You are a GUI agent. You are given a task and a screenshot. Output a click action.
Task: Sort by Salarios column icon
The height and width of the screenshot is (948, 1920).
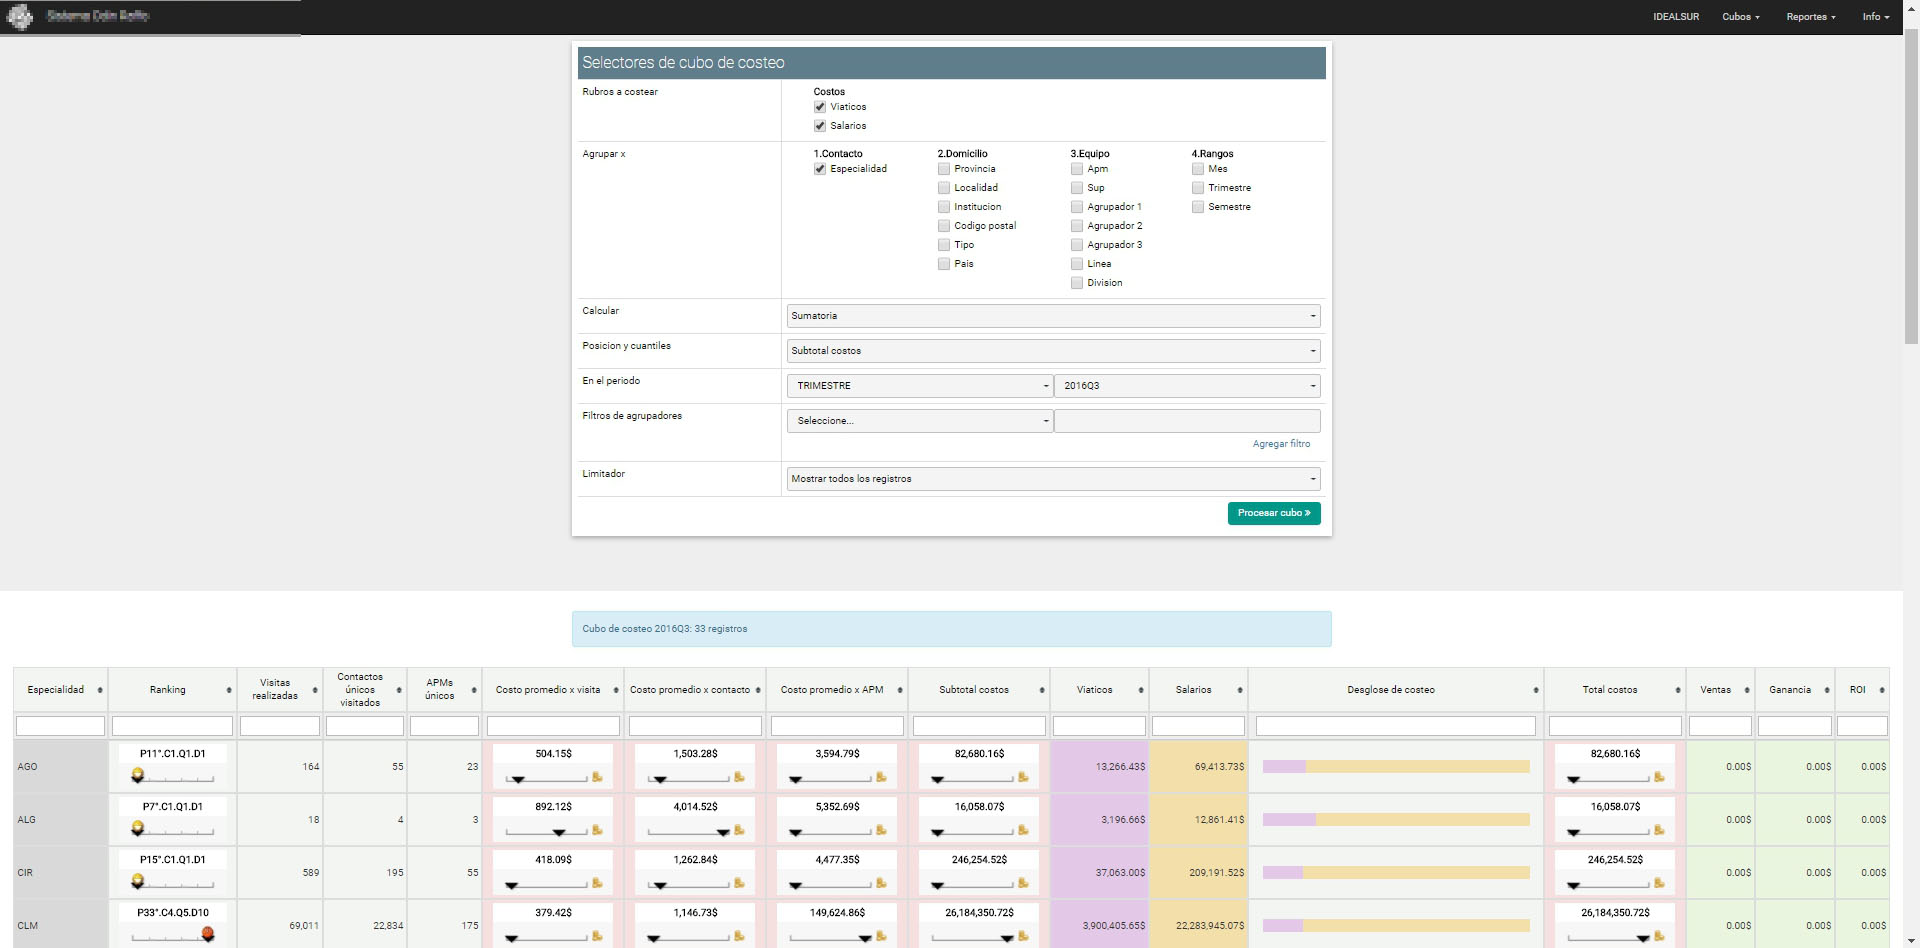click(x=1240, y=690)
